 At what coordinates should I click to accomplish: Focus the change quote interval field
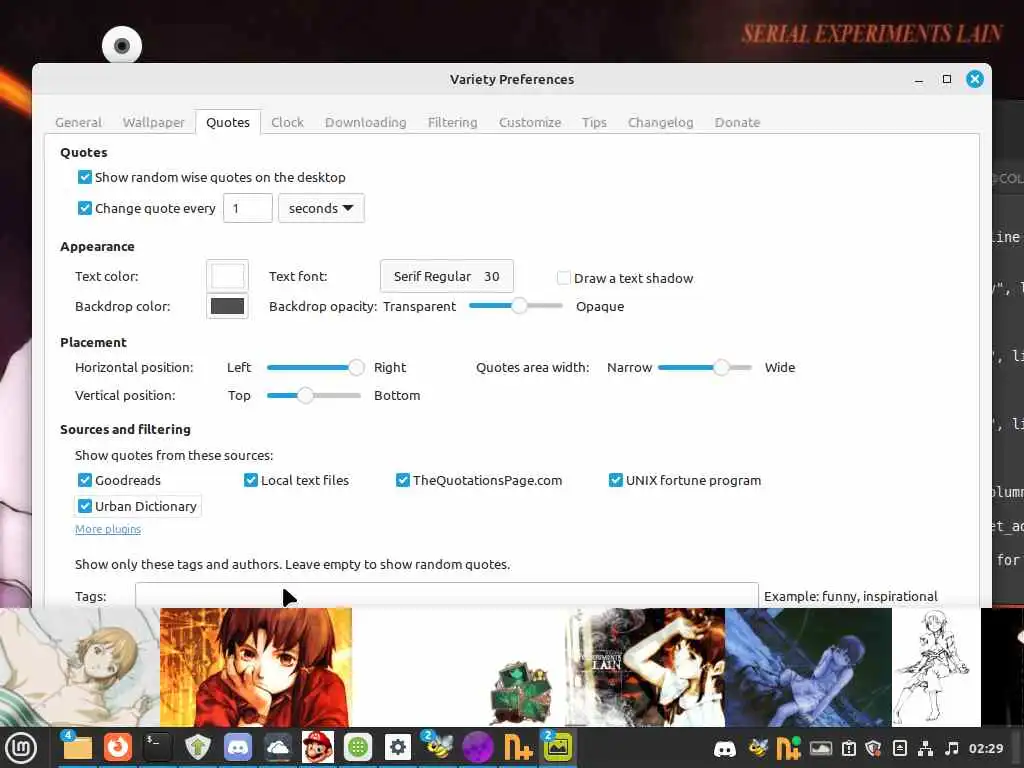click(x=248, y=208)
